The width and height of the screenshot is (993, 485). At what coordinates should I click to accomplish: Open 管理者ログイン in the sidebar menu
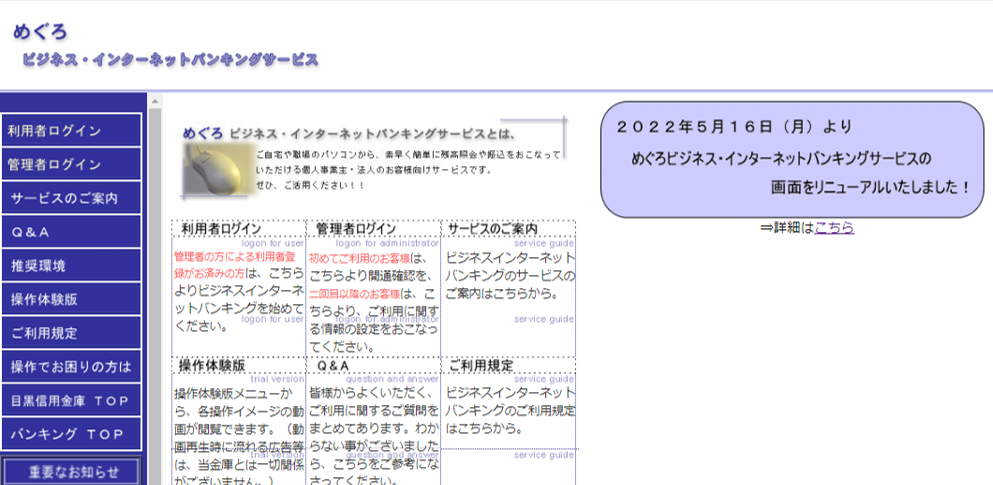click(71, 164)
